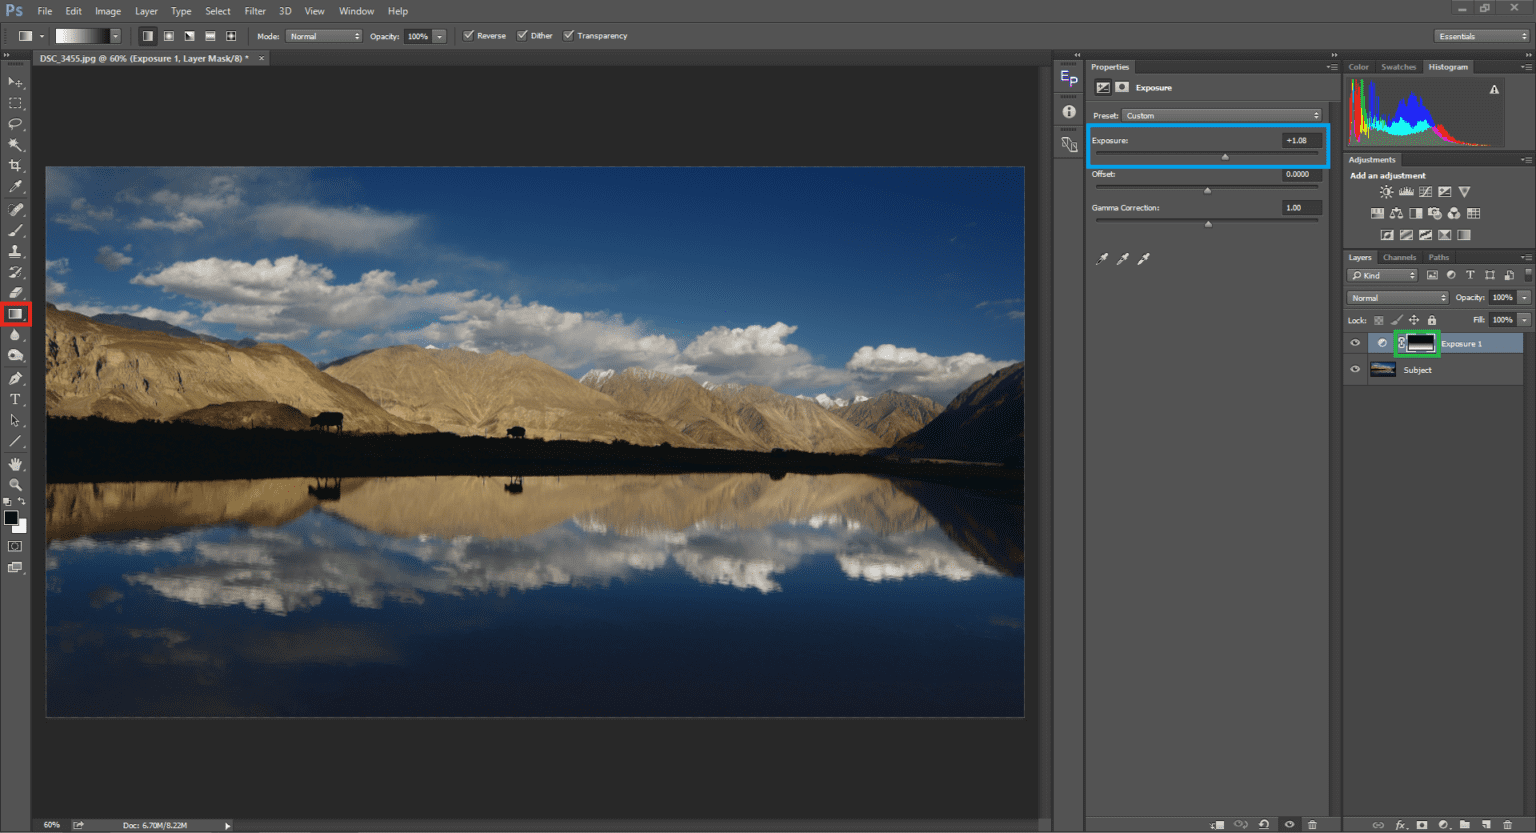Screen dimensions: 1536x833
Task: Add a Vibrance adjustment
Action: point(1464,192)
